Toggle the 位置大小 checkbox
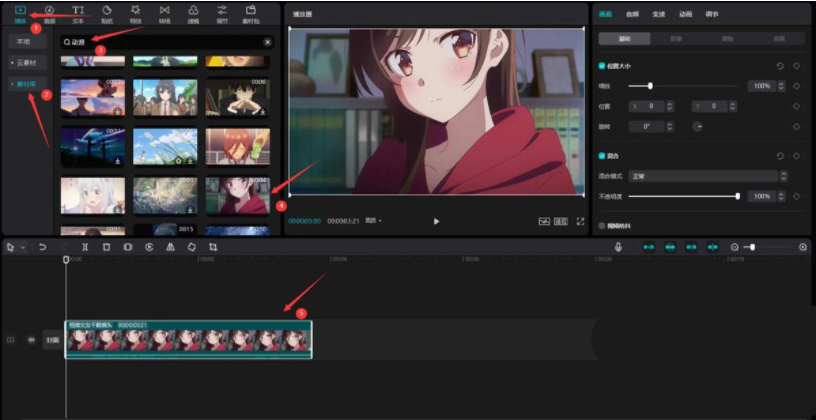 602,66
